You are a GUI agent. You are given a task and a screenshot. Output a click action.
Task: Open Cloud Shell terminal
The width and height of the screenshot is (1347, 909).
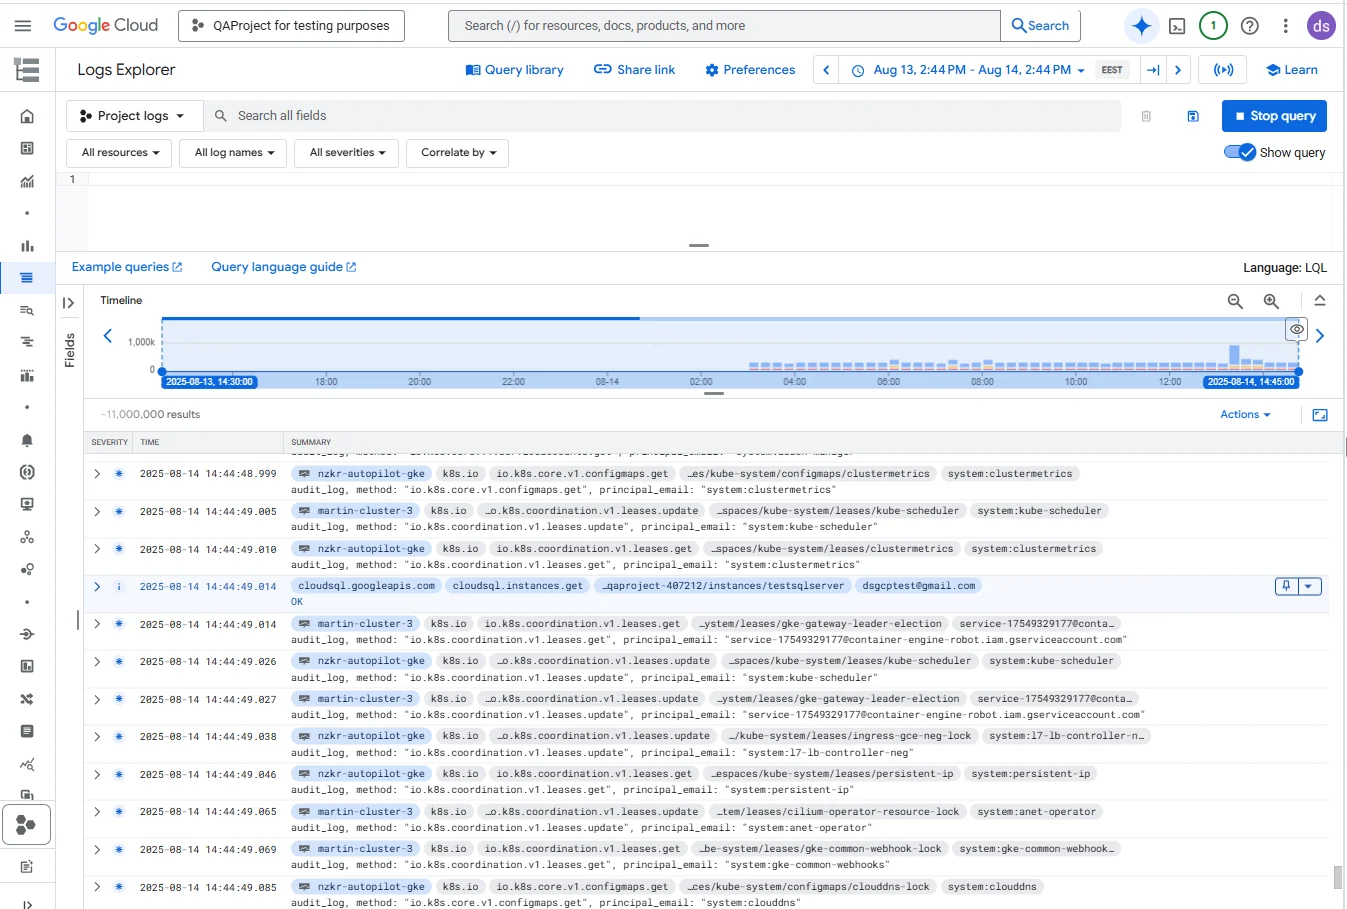pos(1177,25)
